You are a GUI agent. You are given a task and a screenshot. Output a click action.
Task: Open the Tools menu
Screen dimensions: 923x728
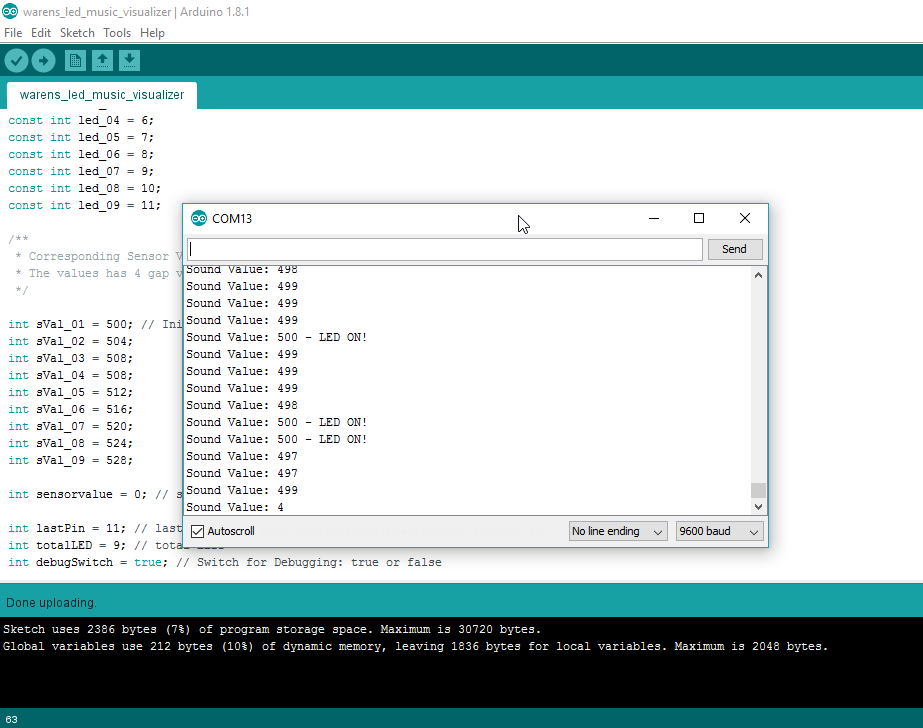[x=117, y=33]
